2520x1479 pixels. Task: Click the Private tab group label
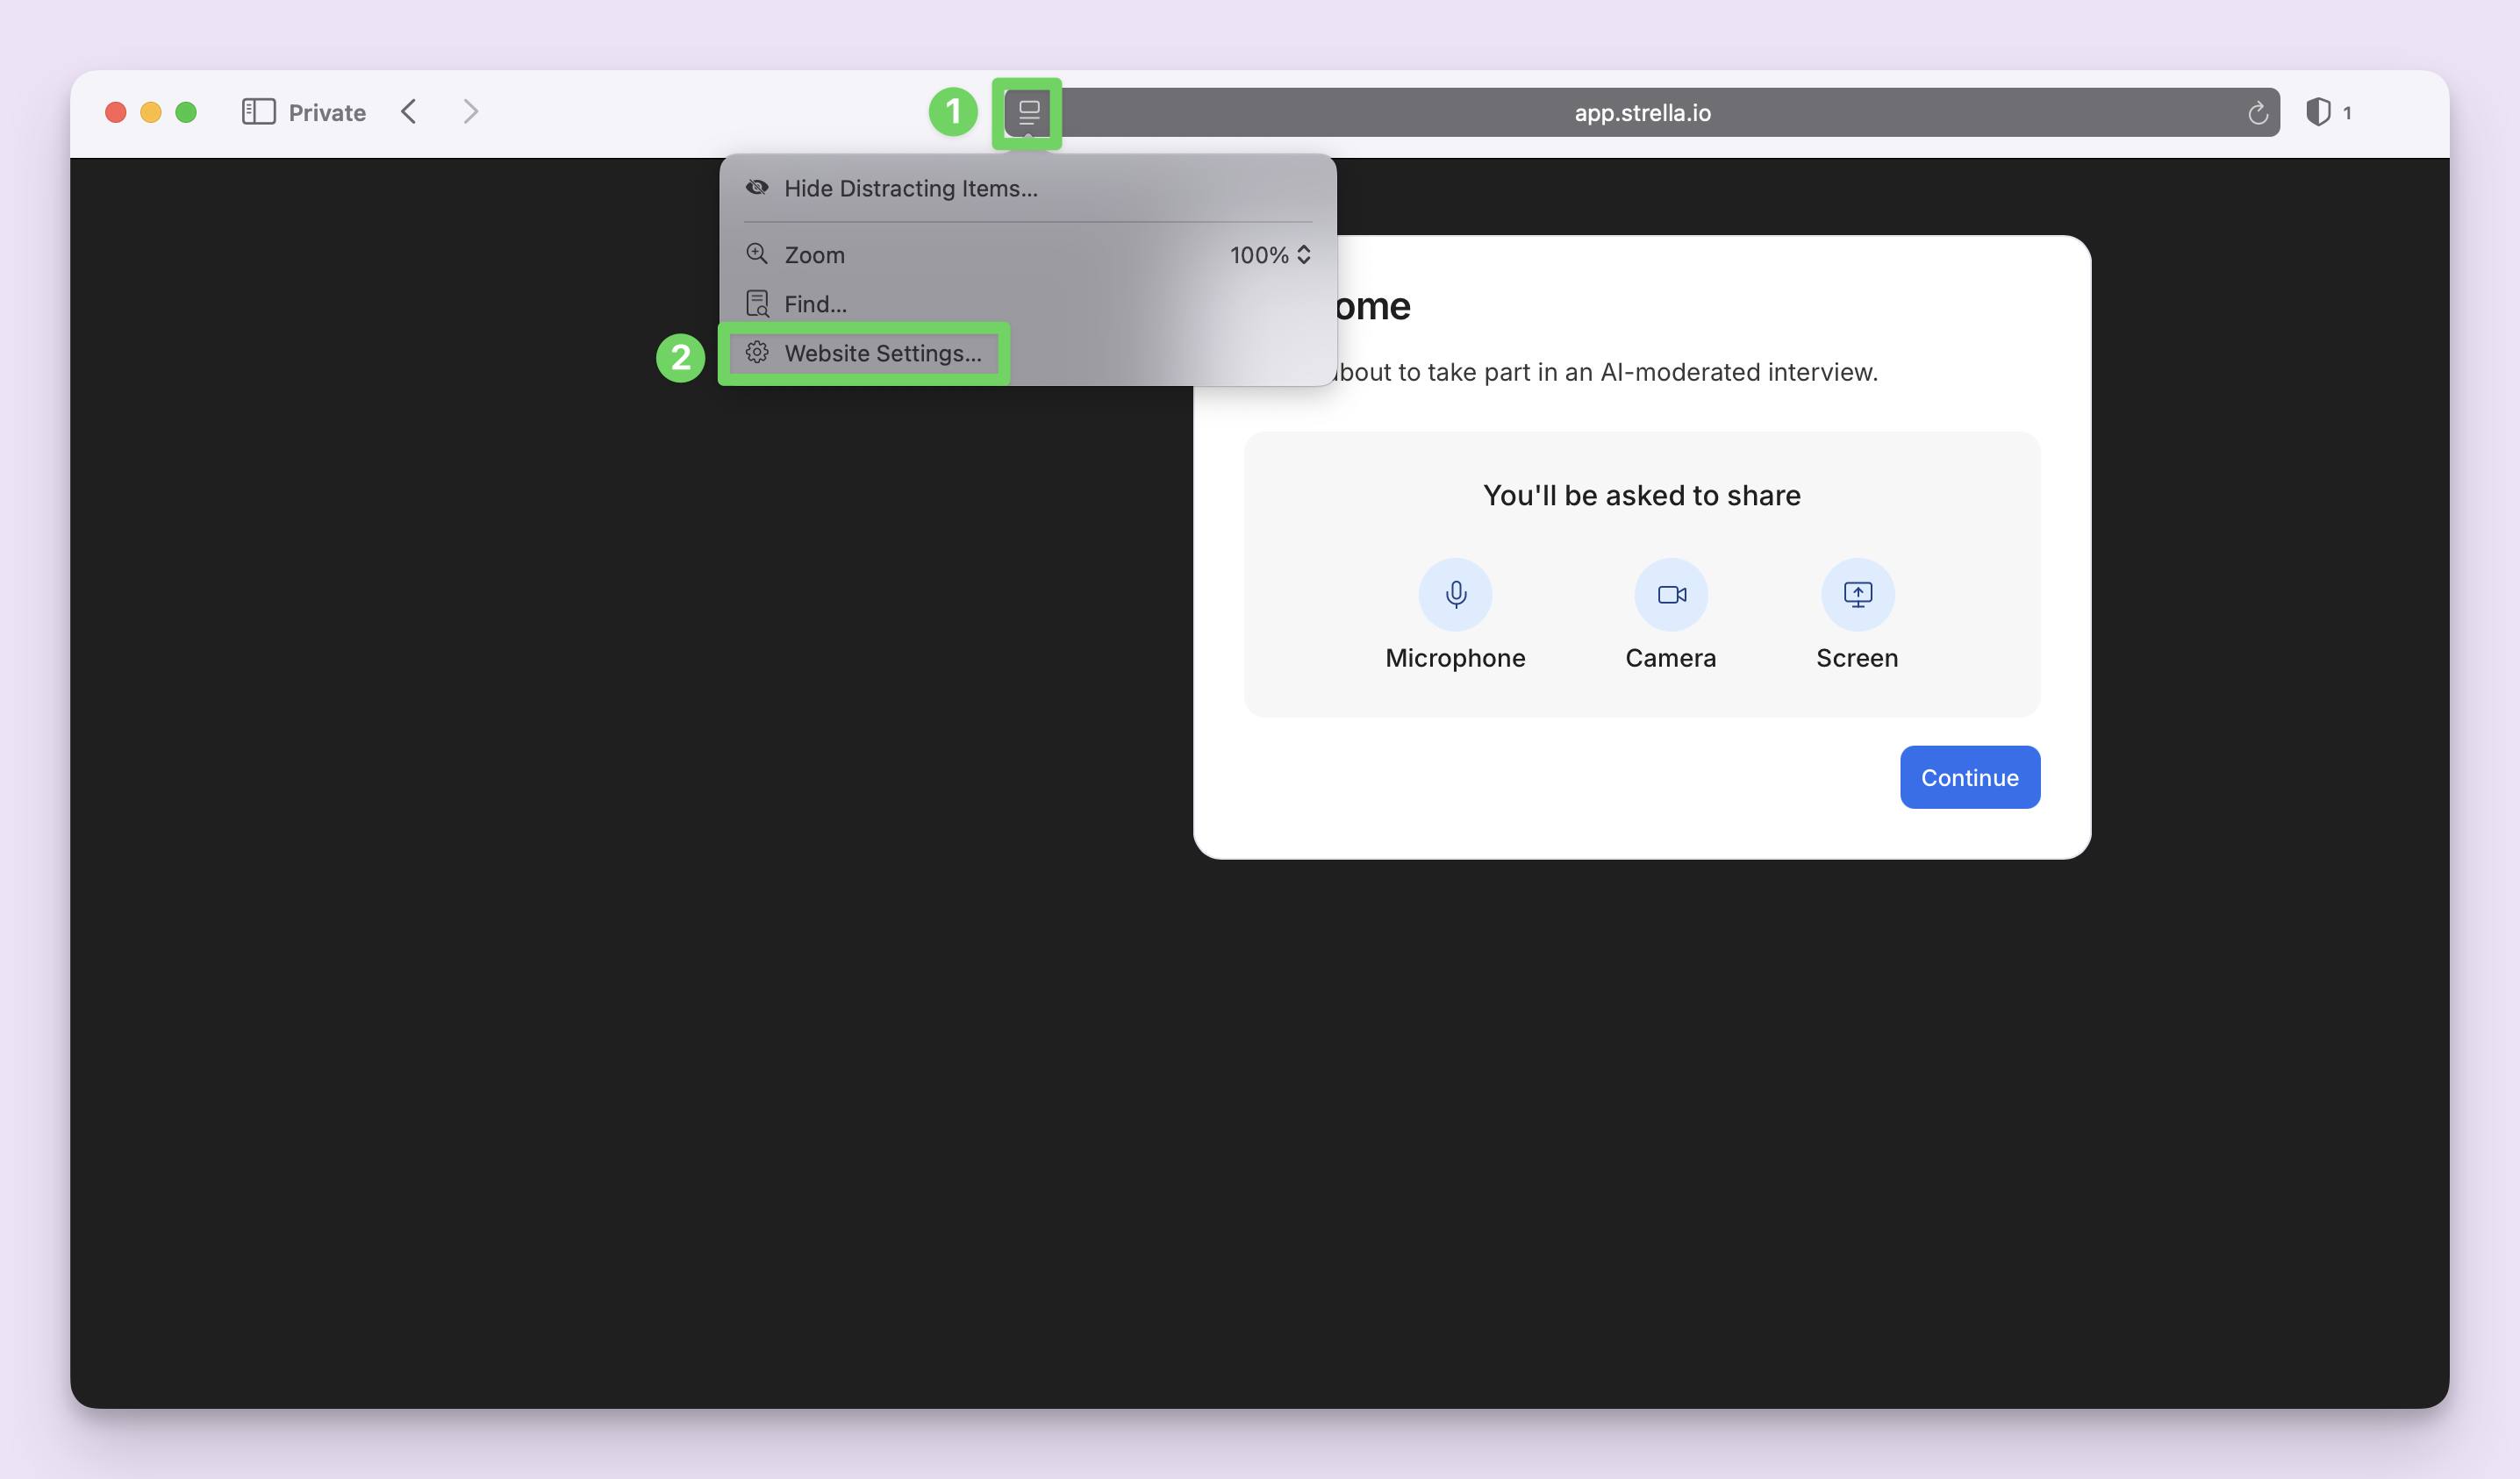coord(327,113)
